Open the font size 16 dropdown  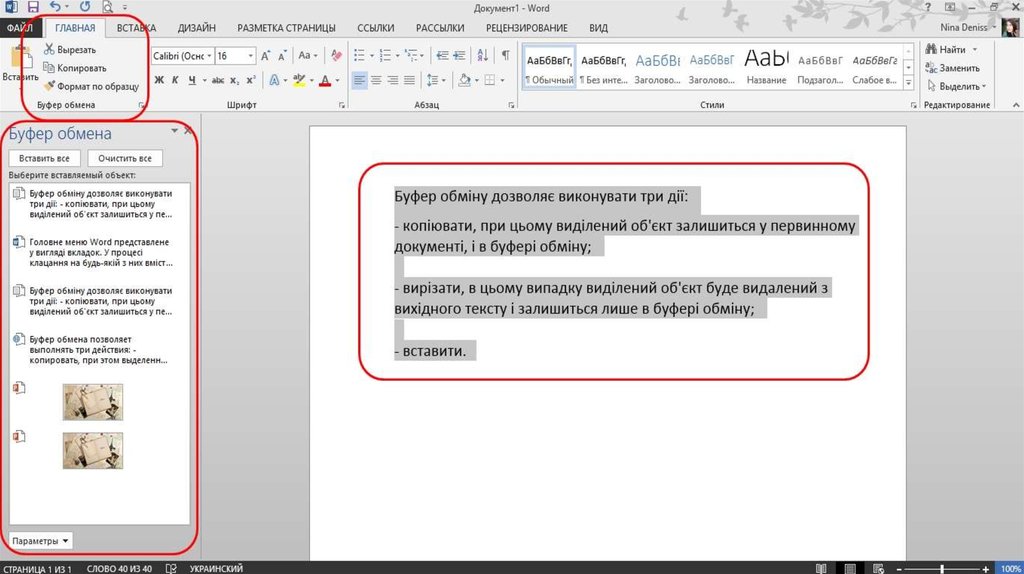point(251,56)
